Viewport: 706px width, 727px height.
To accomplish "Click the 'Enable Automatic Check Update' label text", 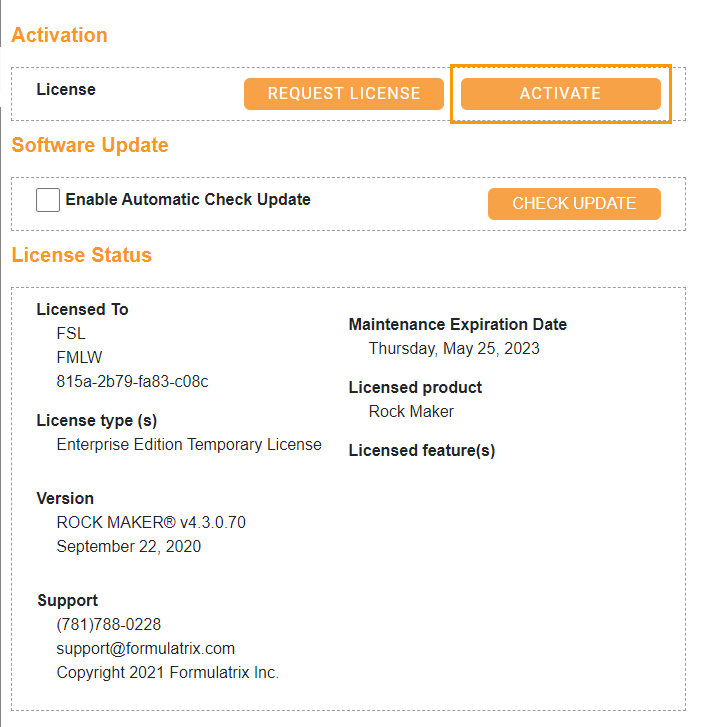I will click(x=188, y=199).
